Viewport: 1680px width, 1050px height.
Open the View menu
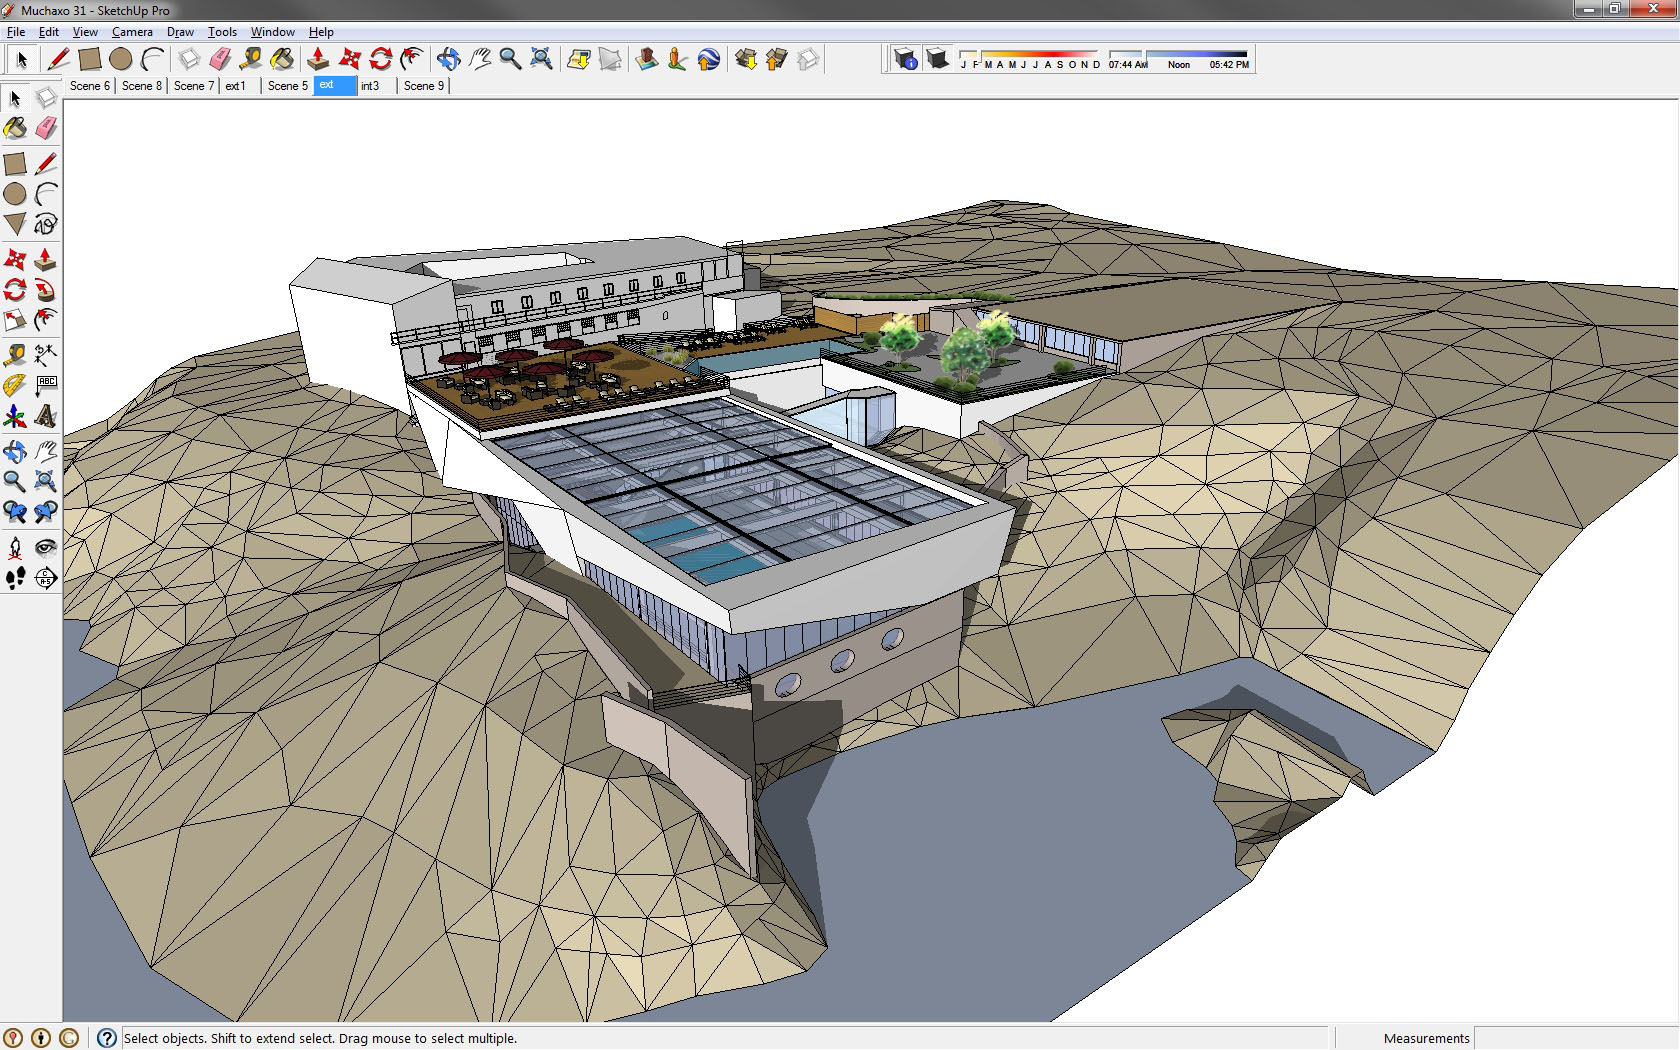pos(85,32)
